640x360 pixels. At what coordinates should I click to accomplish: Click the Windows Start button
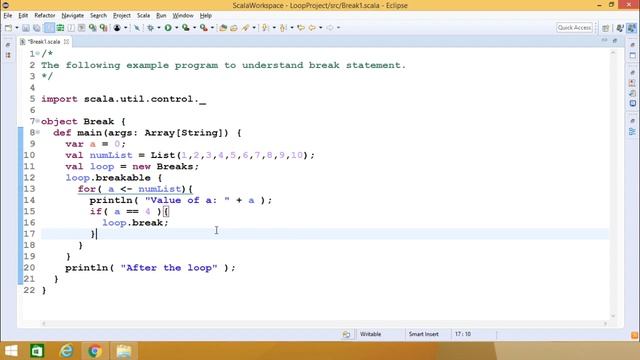[x=11, y=351]
